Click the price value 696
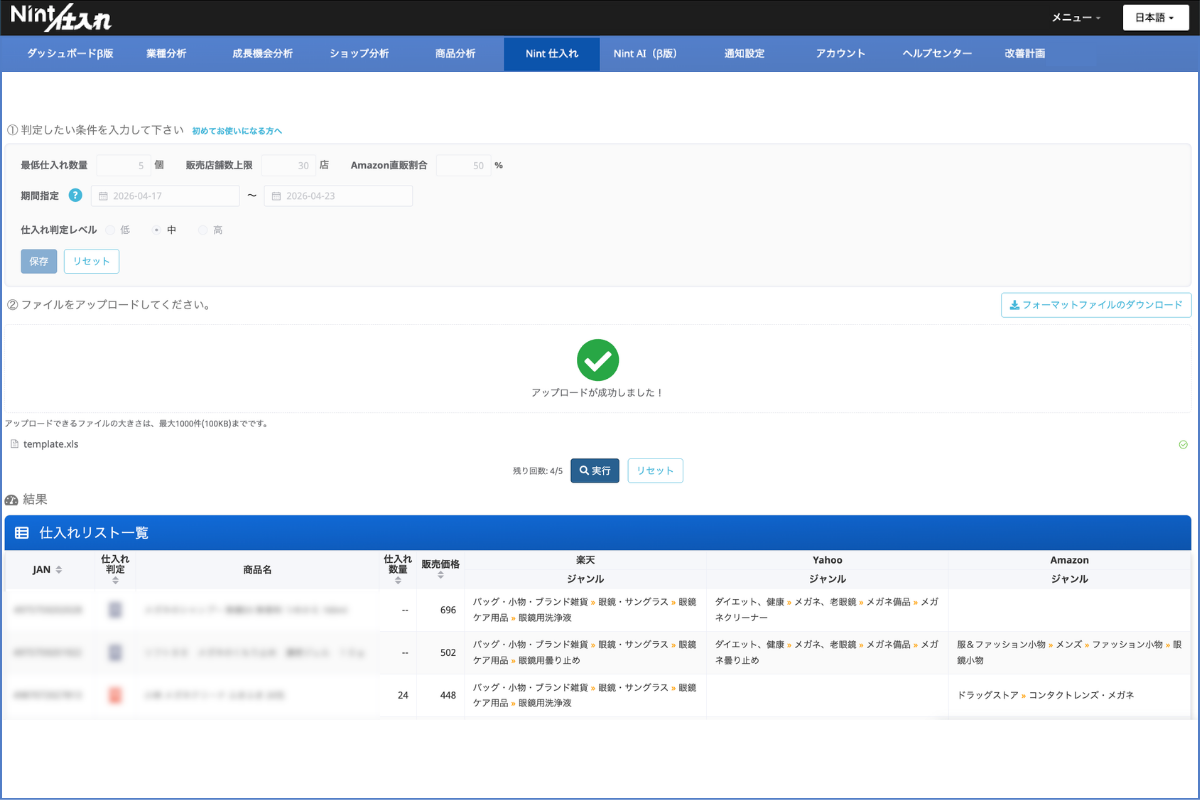The width and height of the screenshot is (1200, 800). point(447,610)
